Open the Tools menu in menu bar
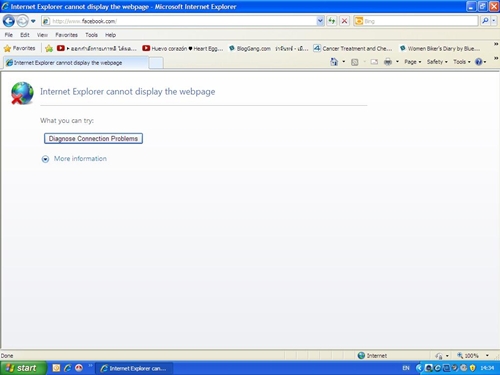This screenshot has height=375, width=500. (91, 35)
